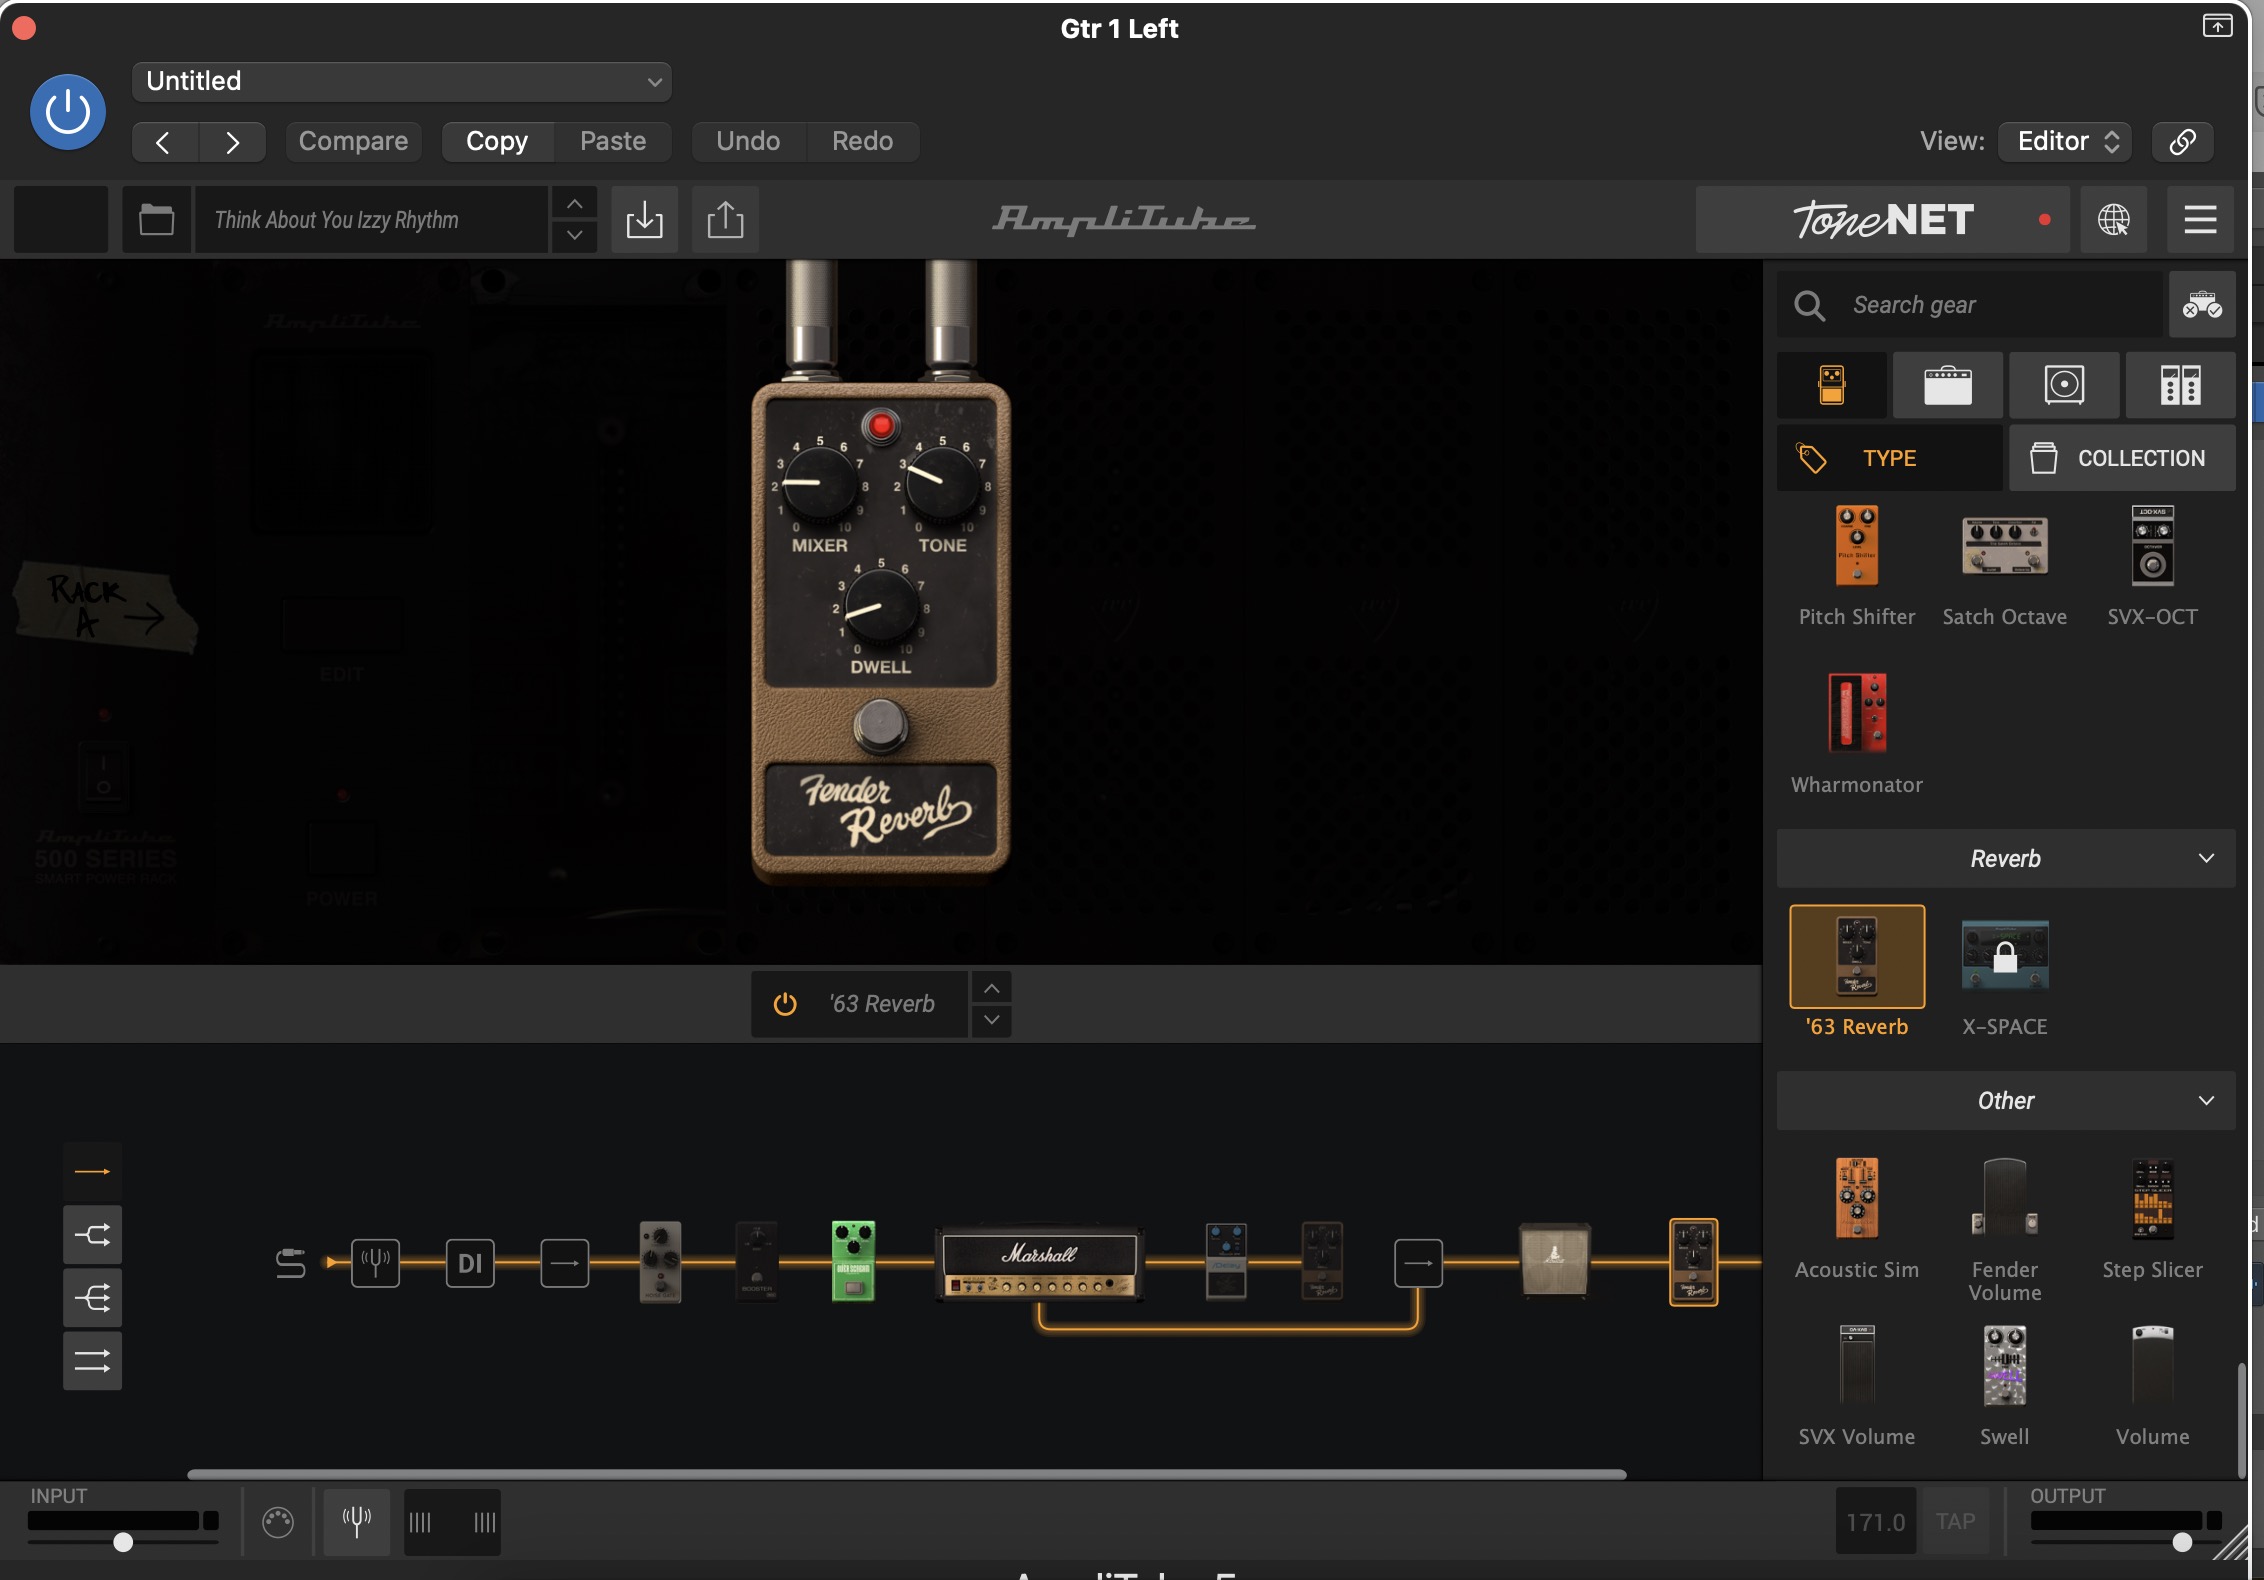The height and width of the screenshot is (1580, 2264).
Task: Open the preset browser folder icon
Action: 156,219
